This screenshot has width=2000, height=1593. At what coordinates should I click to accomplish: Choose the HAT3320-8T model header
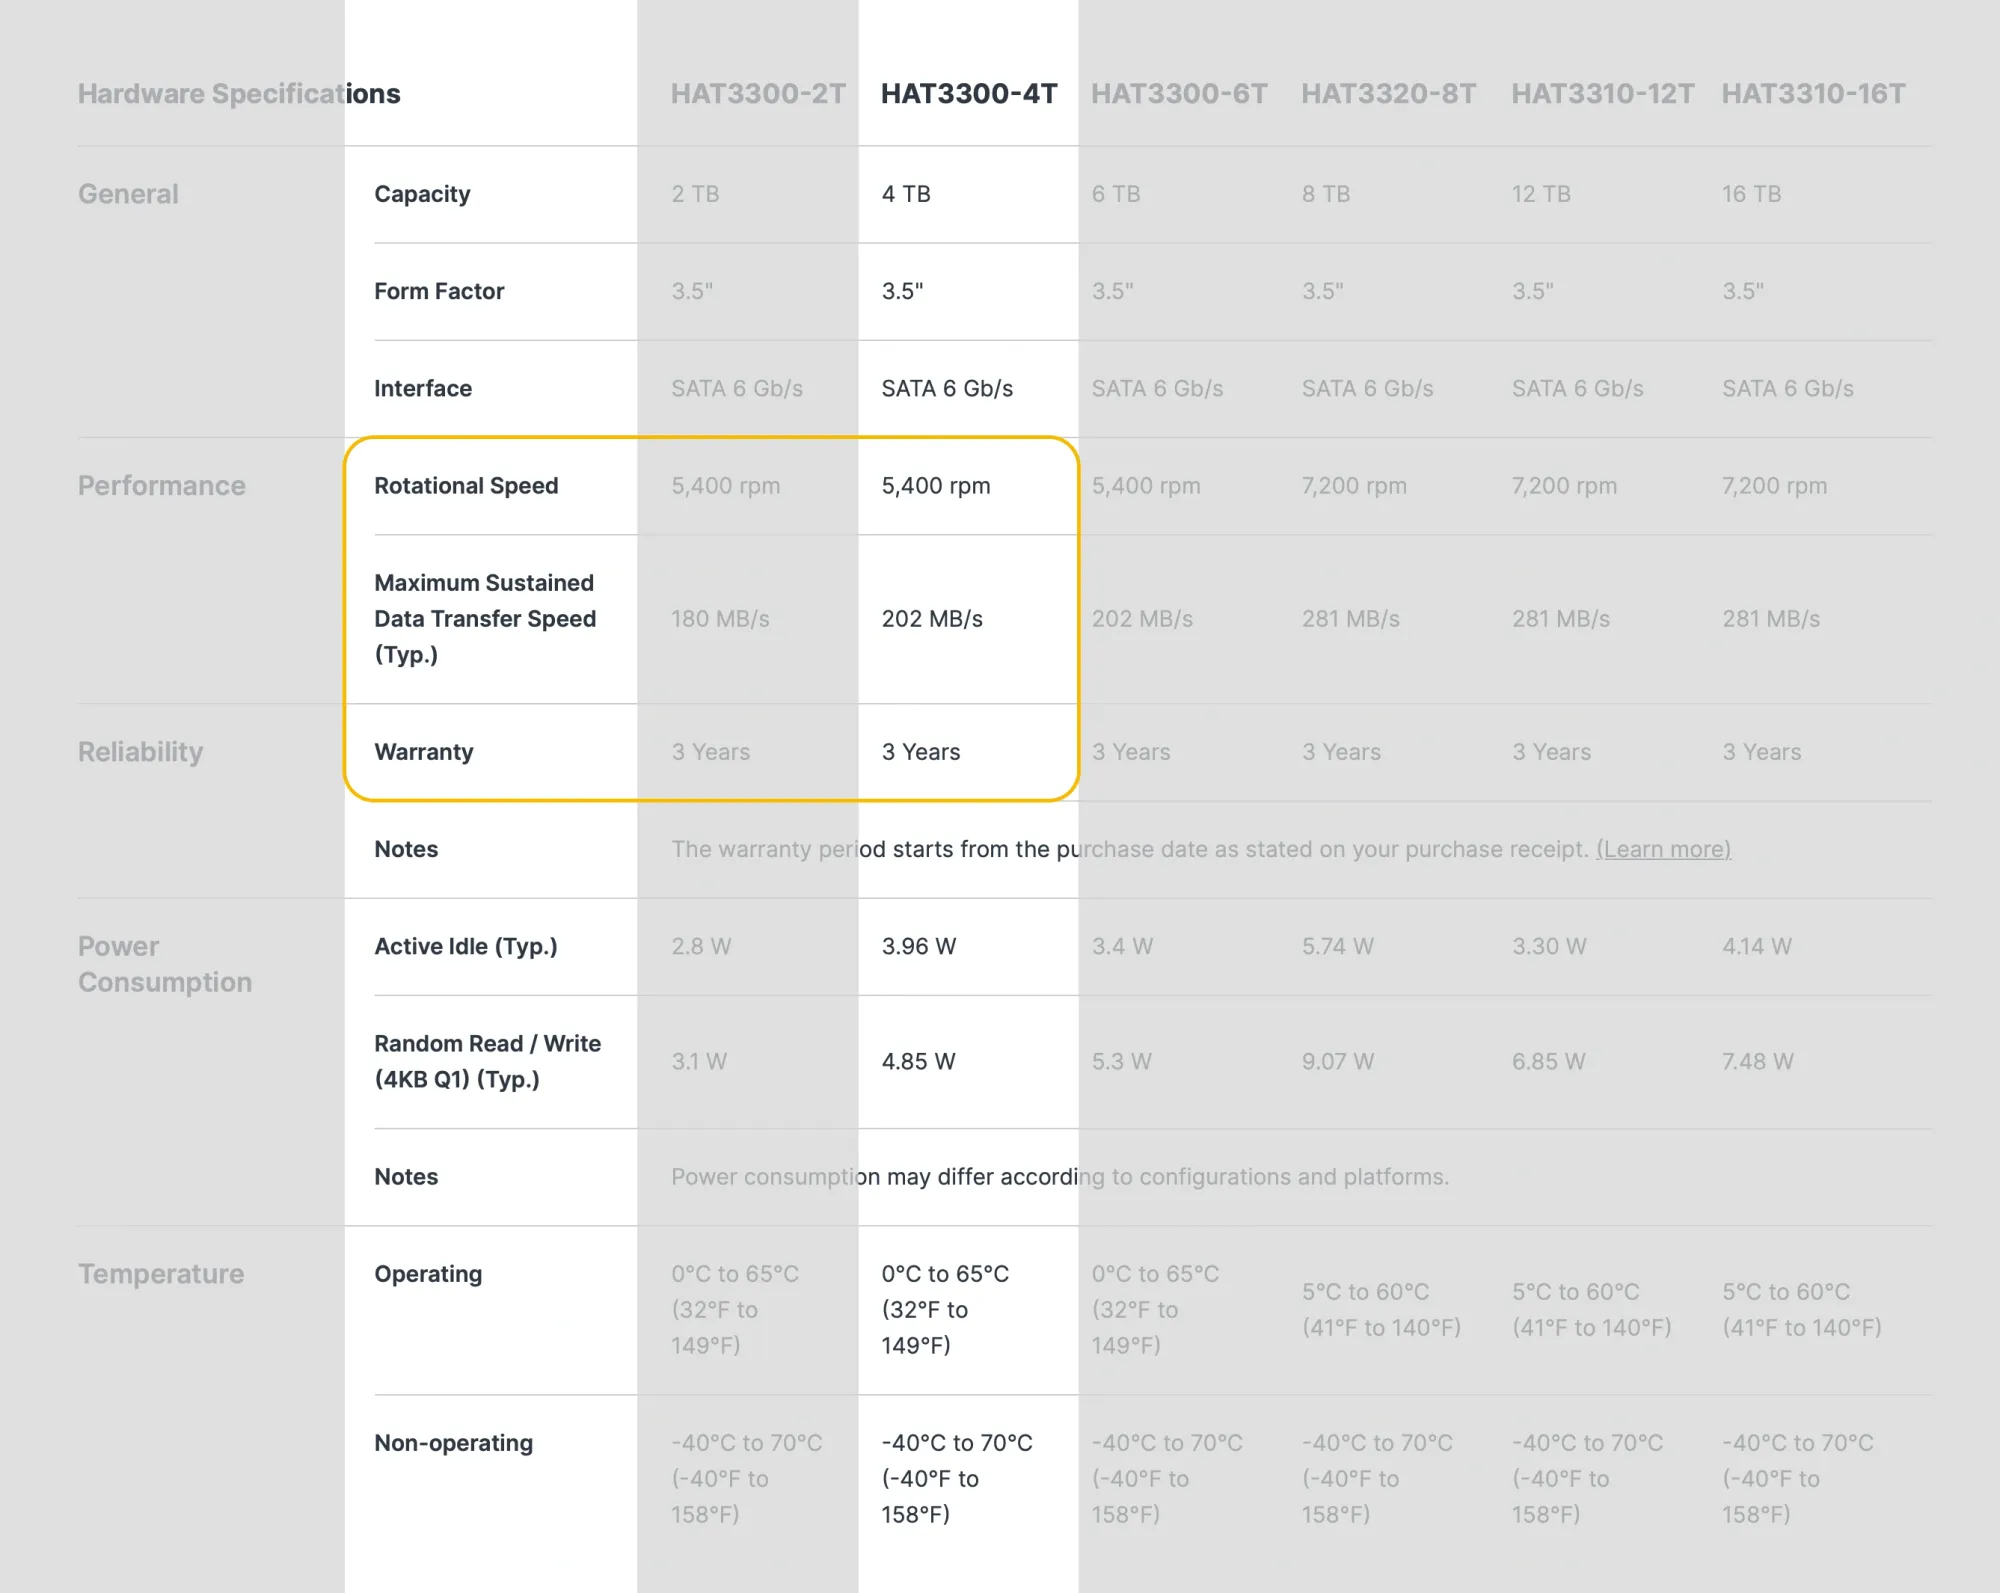pyautogui.click(x=1388, y=94)
